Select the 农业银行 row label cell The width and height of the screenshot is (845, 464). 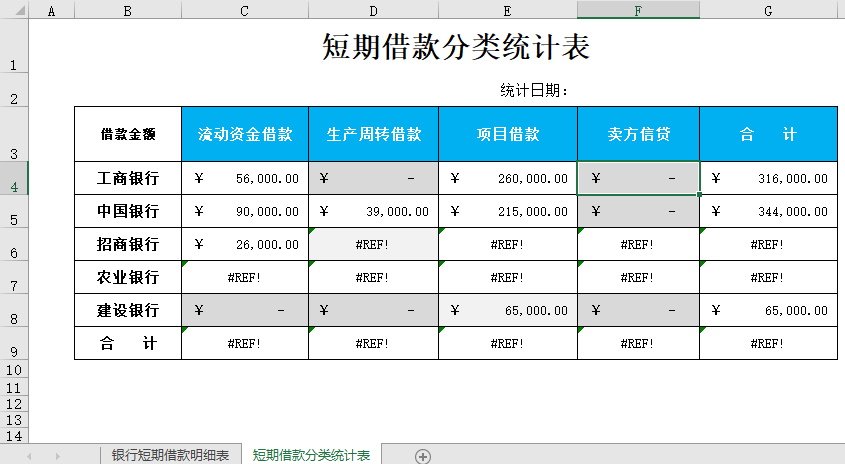pyautogui.click(x=128, y=277)
